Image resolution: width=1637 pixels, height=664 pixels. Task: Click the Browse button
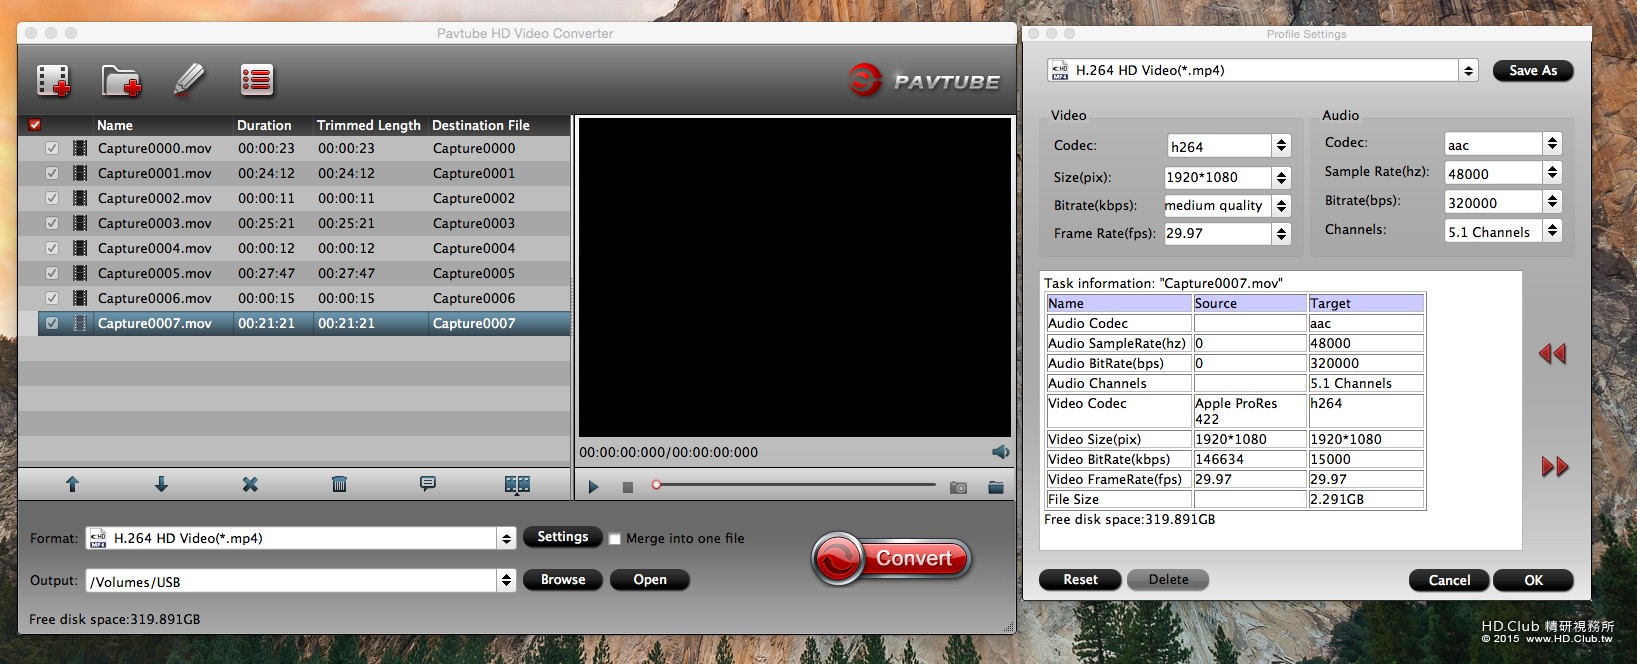(x=563, y=579)
